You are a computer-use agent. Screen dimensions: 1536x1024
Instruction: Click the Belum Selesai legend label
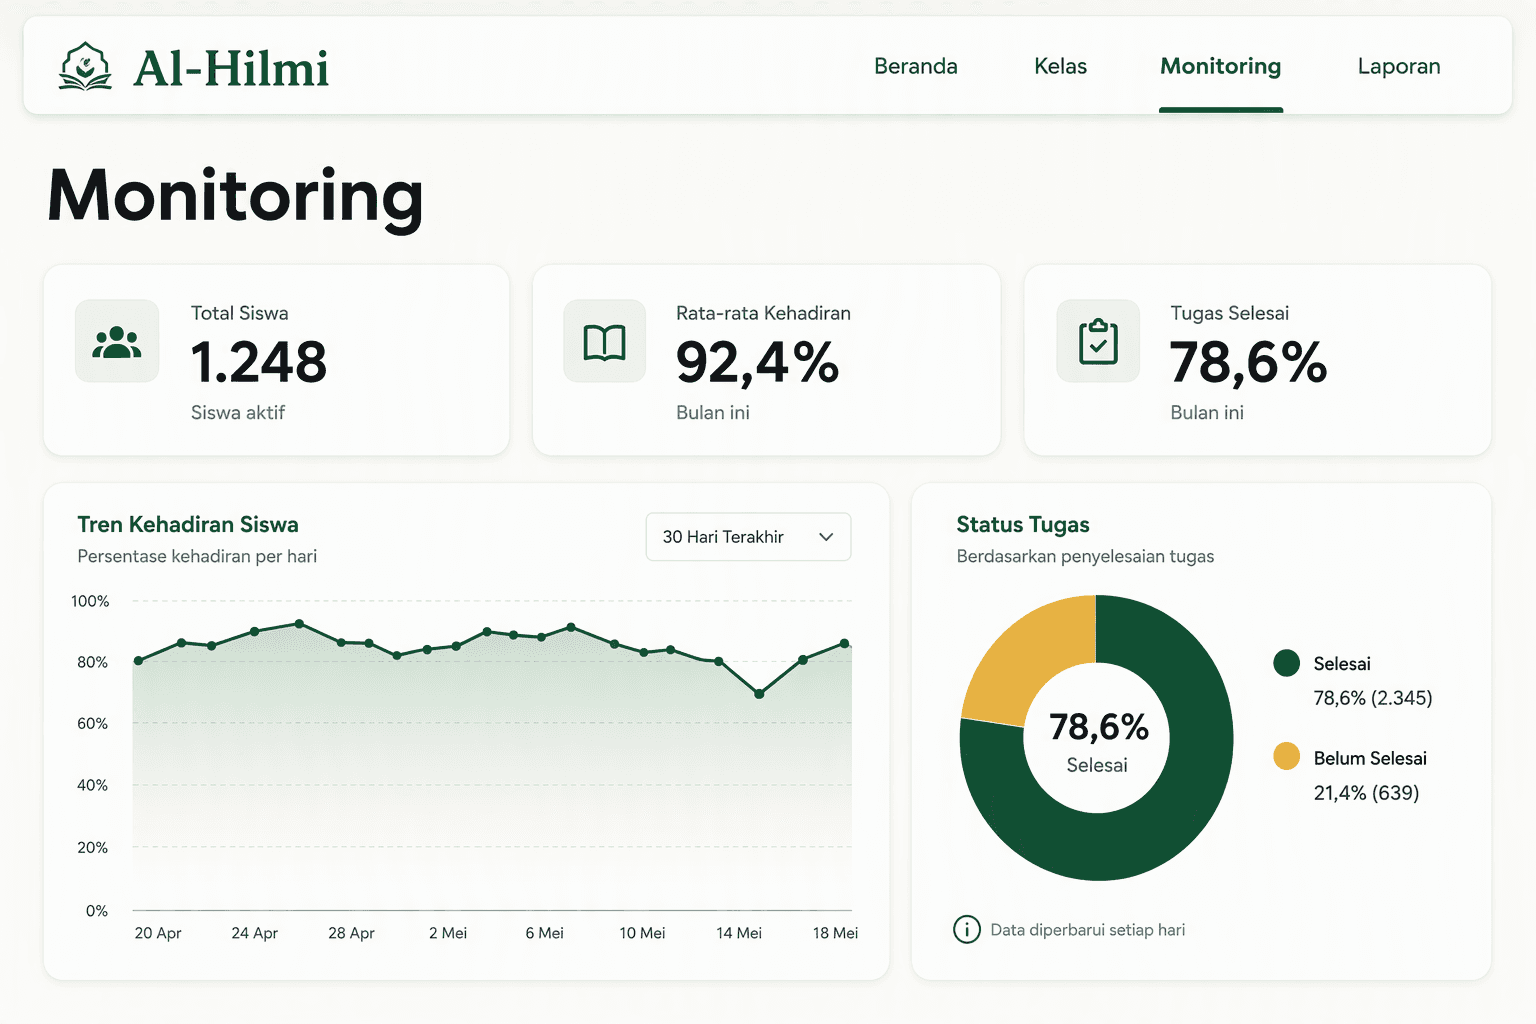1370,758
